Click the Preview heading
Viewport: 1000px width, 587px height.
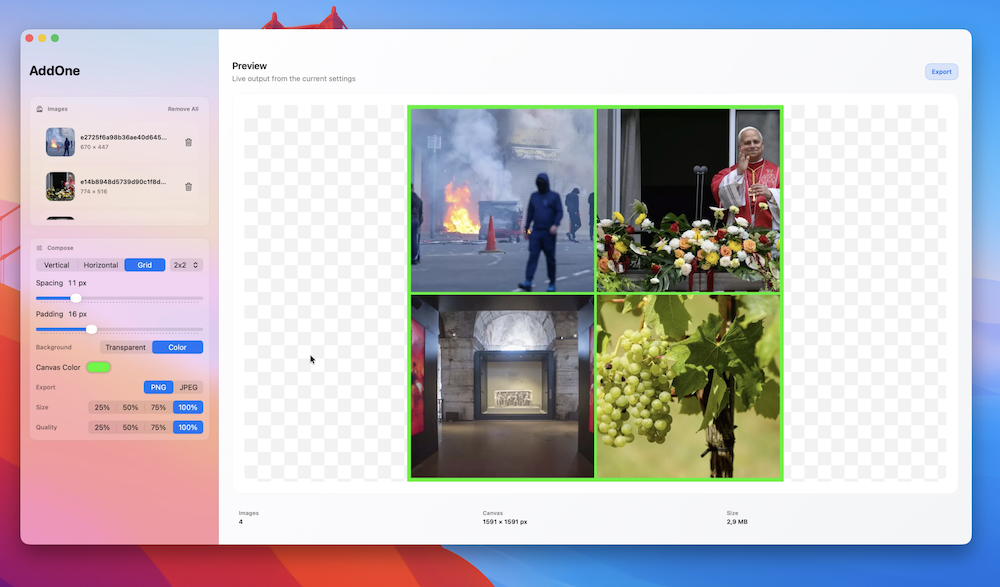tap(249, 66)
